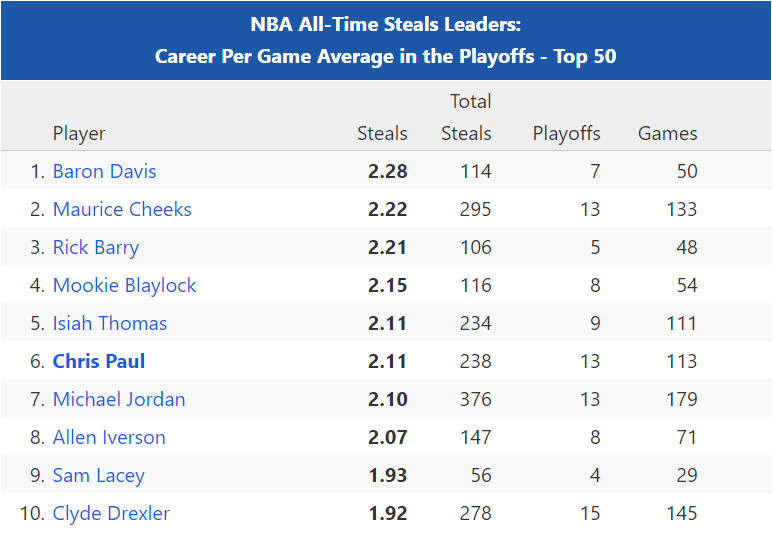Visit Michael Jordan's player link
The image size is (772, 537).
click(x=119, y=399)
